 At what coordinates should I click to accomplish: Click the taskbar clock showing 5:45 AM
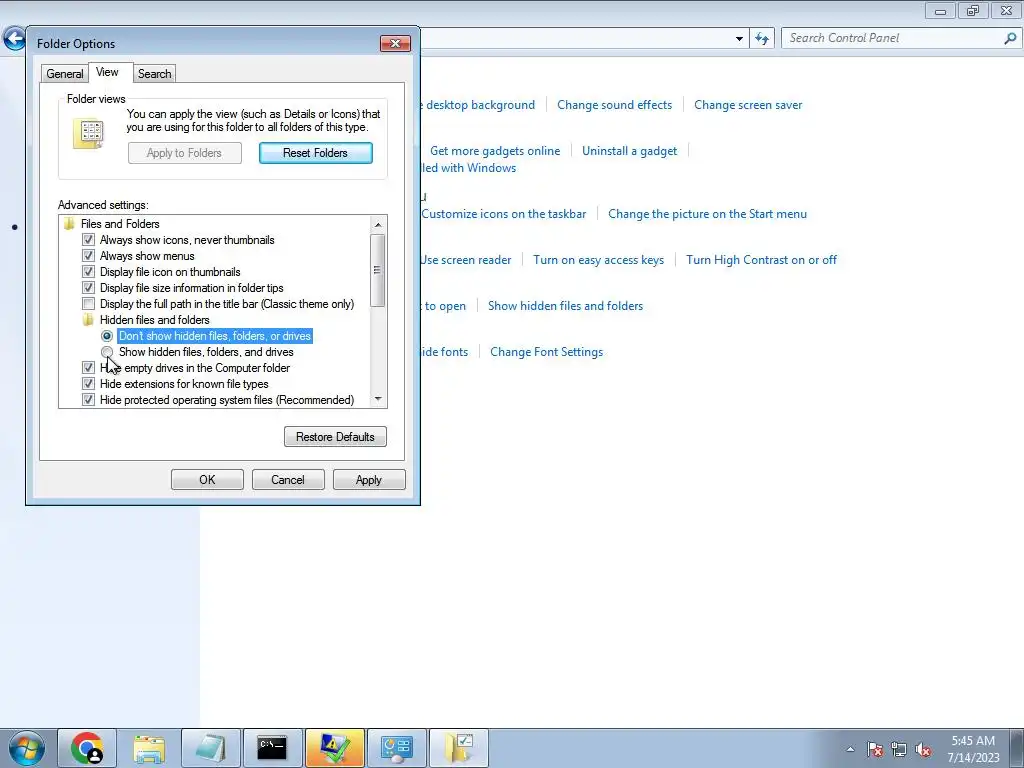[x=973, y=749]
